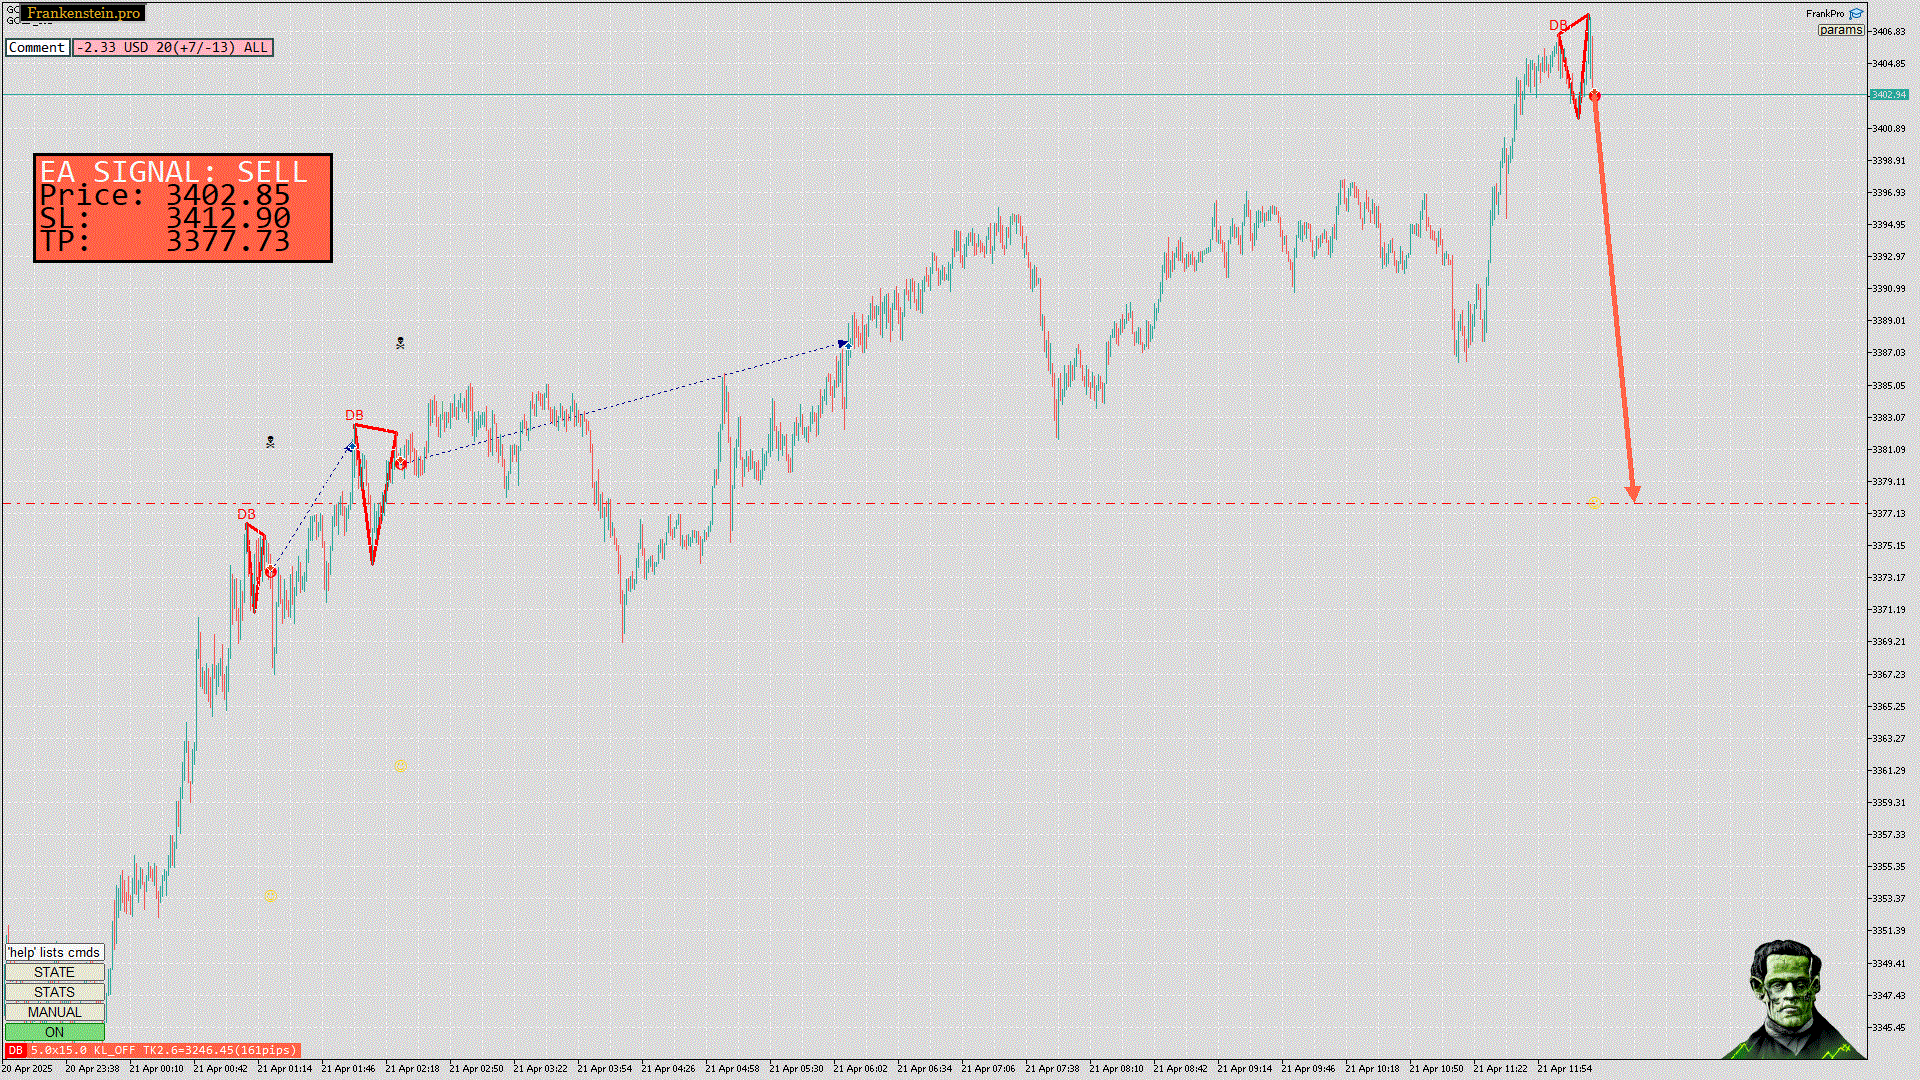Open the STATS panel
The image size is (1920, 1080).
pyautogui.click(x=54, y=992)
